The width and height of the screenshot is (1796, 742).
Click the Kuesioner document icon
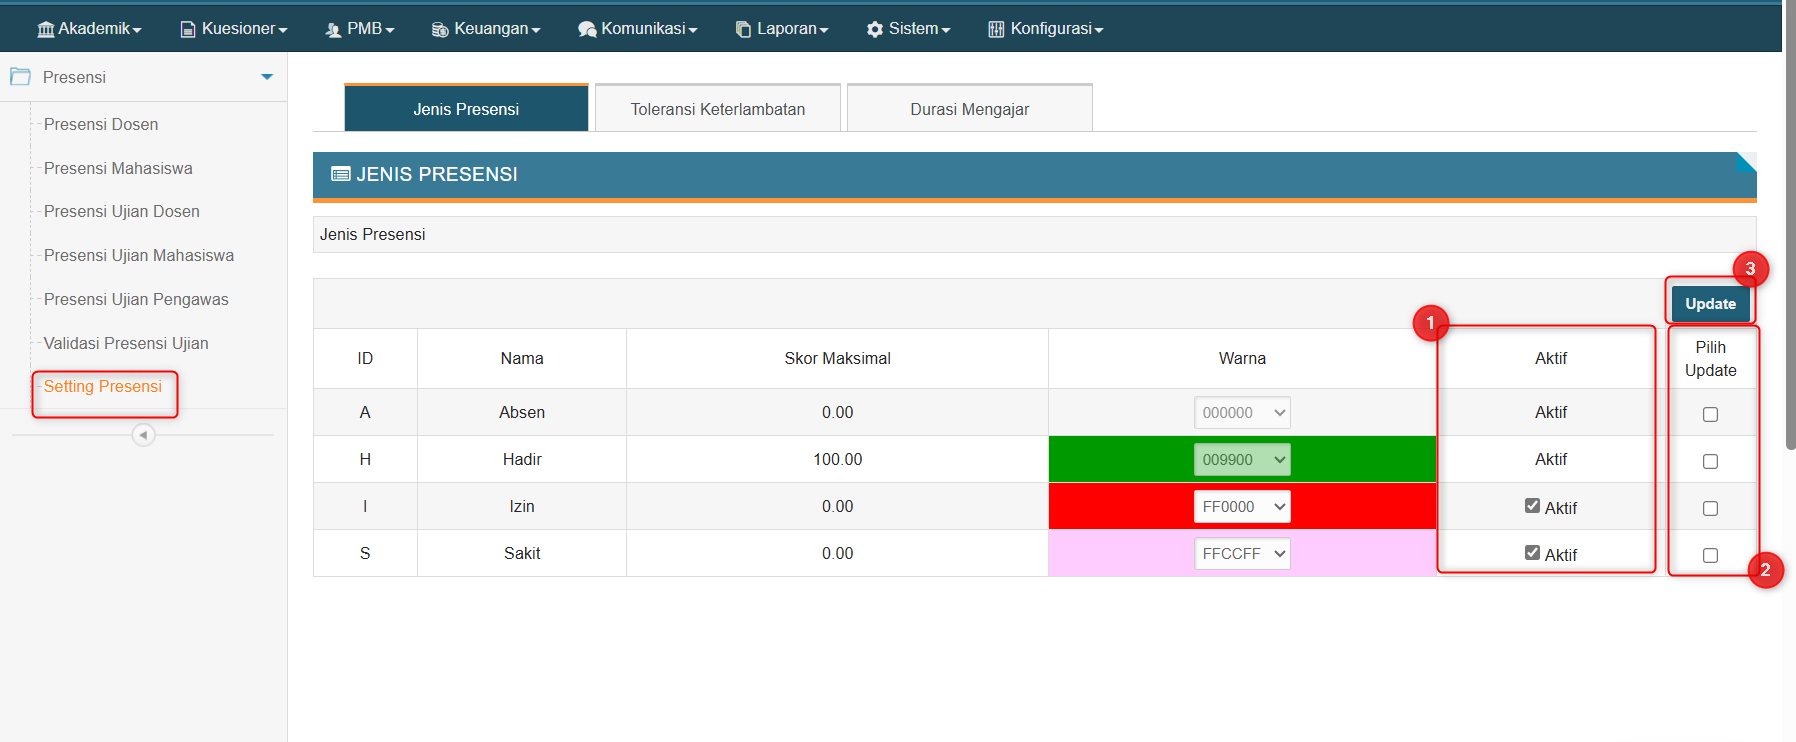tap(187, 29)
